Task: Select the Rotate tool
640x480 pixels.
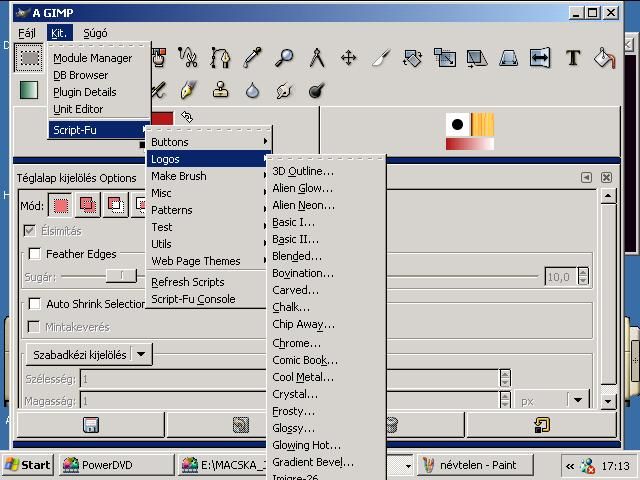Action: 412,58
